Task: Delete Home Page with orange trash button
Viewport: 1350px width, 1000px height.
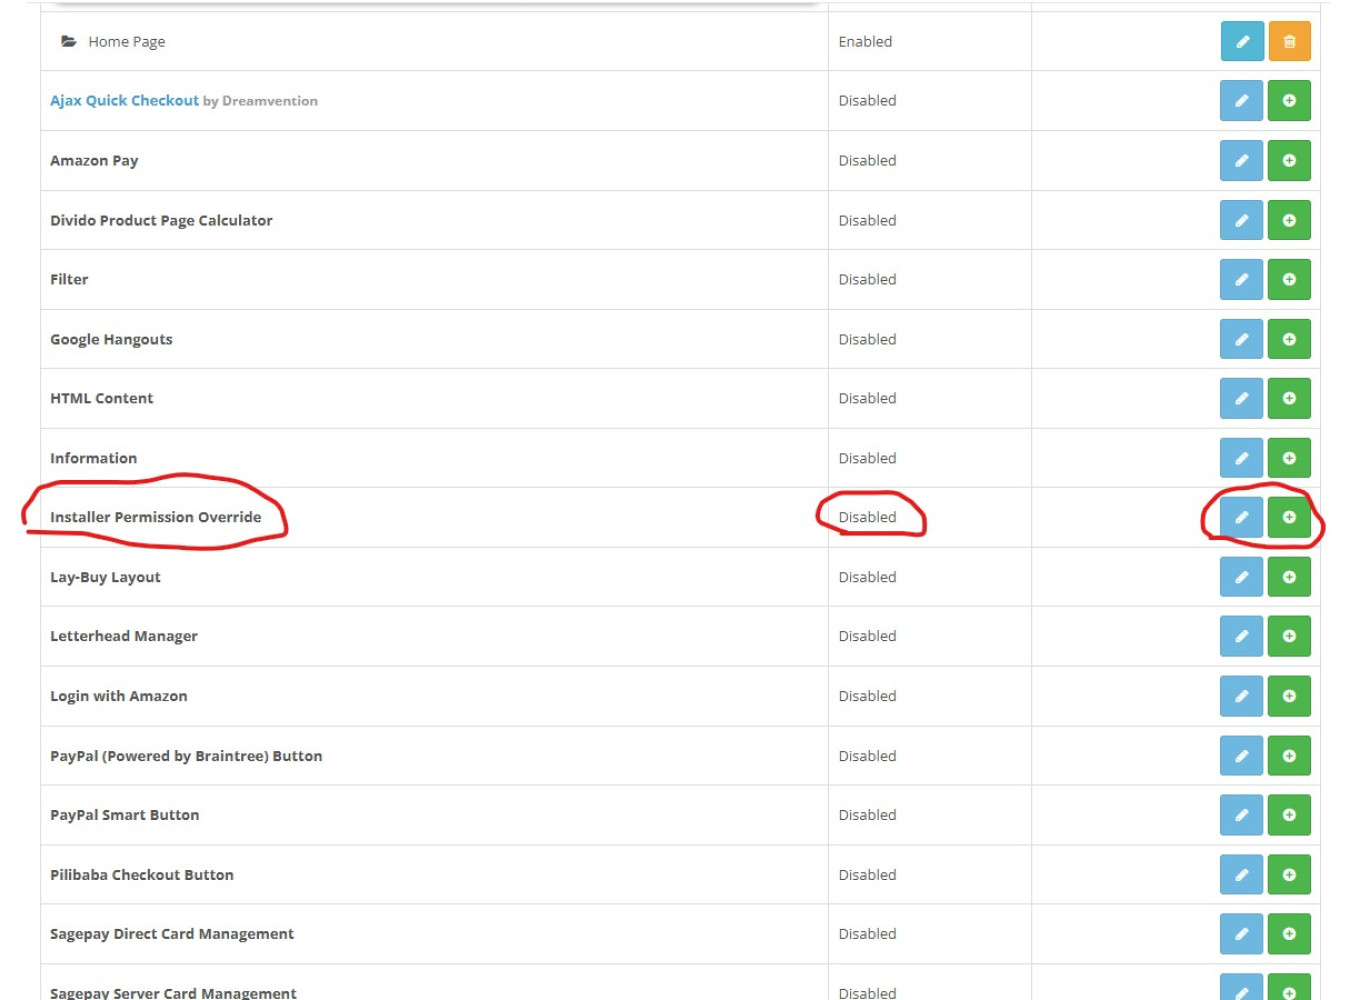Action: point(1289,42)
